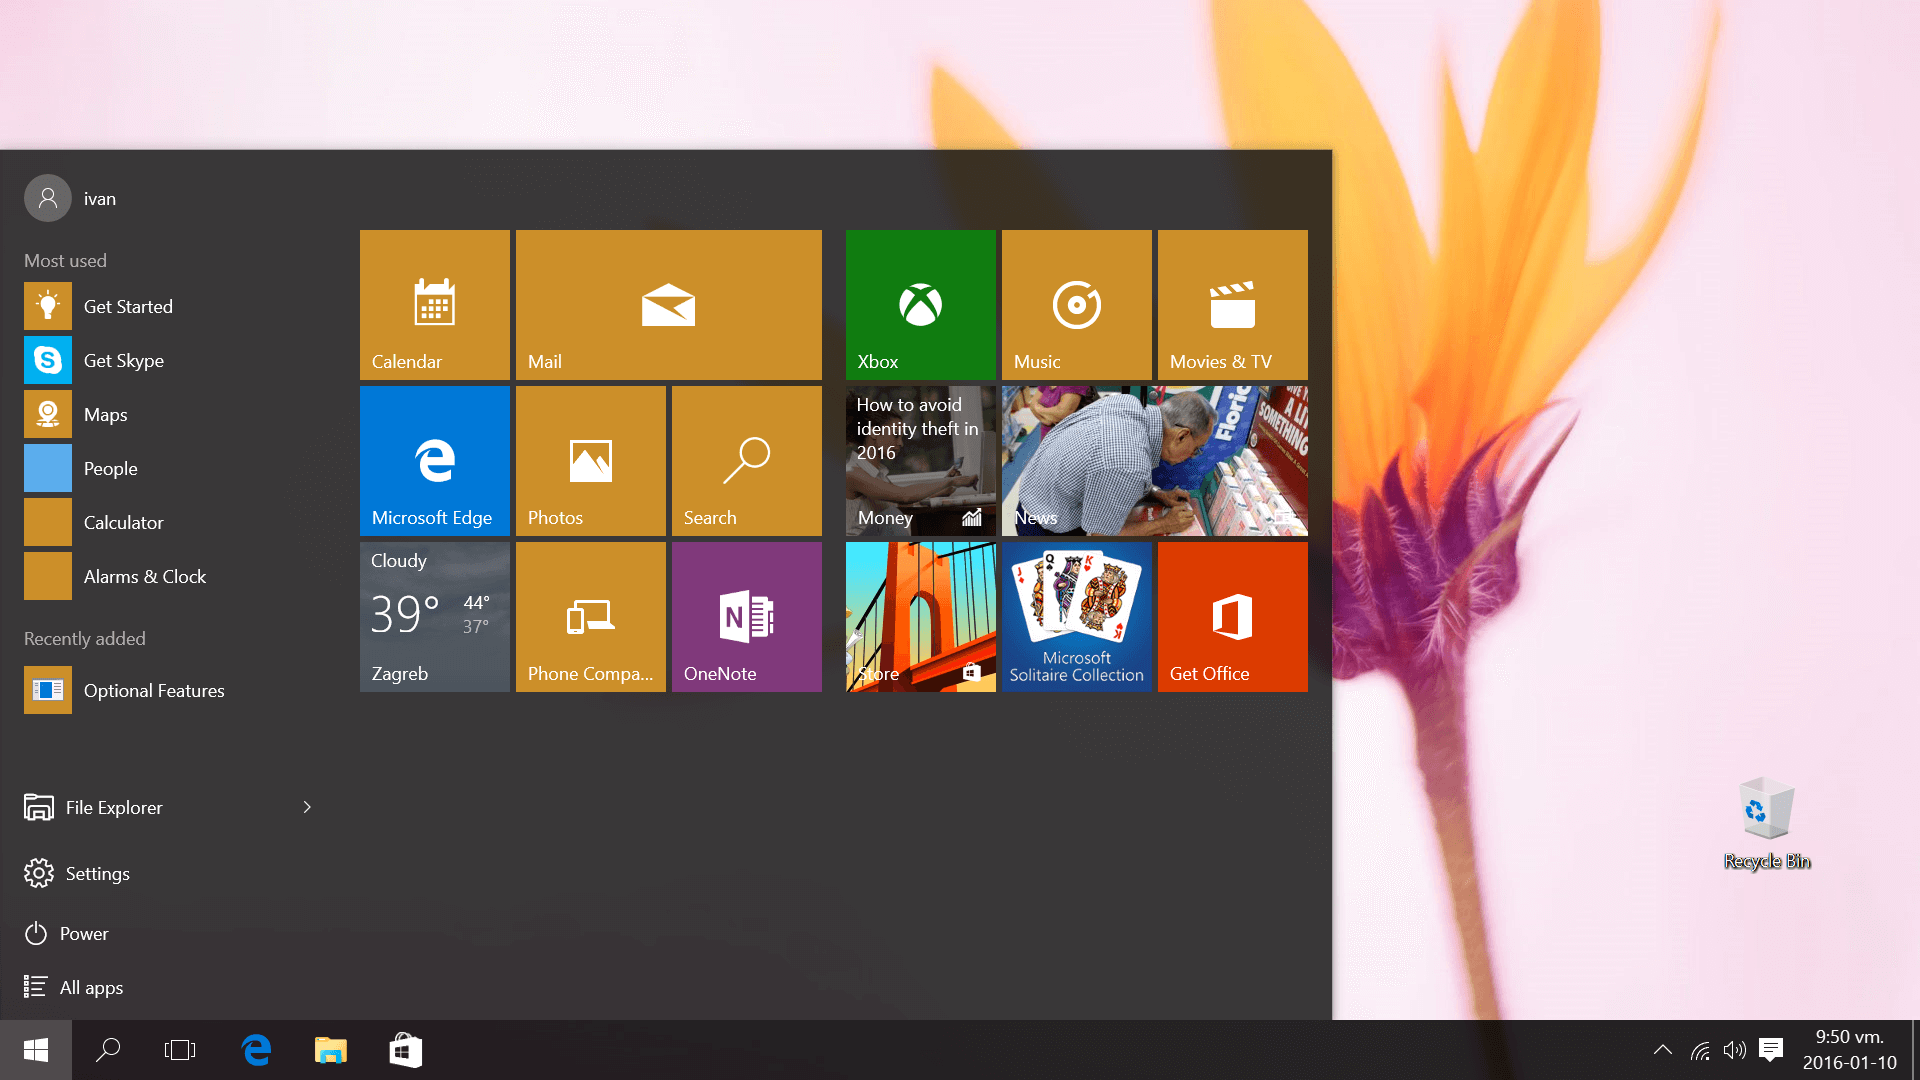This screenshot has height=1080, width=1920.
Task: Open the Store taskbar icon
Action: click(405, 1050)
